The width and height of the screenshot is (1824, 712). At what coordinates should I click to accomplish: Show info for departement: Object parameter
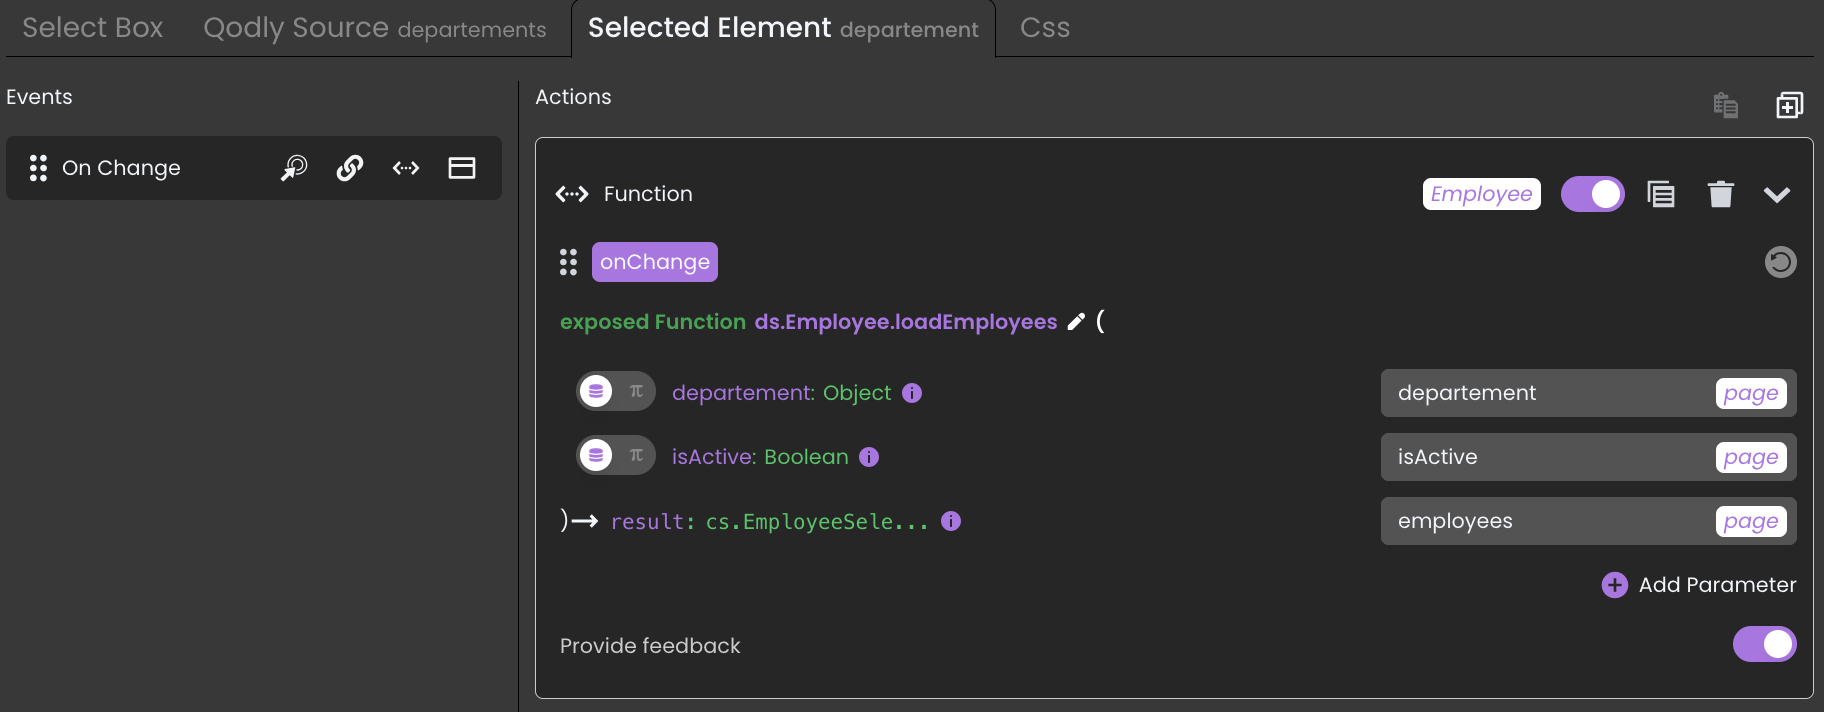pos(912,393)
